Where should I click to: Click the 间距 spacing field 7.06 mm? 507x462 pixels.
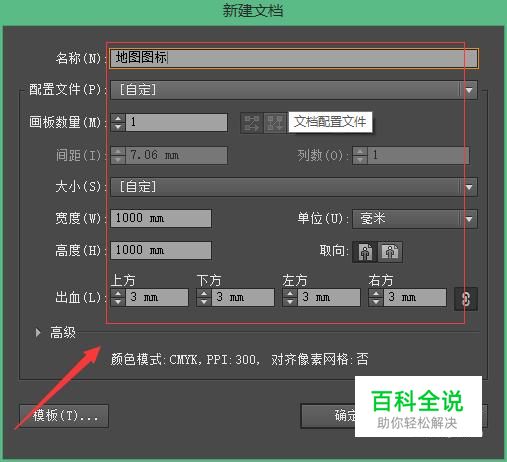tap(176, 155)
